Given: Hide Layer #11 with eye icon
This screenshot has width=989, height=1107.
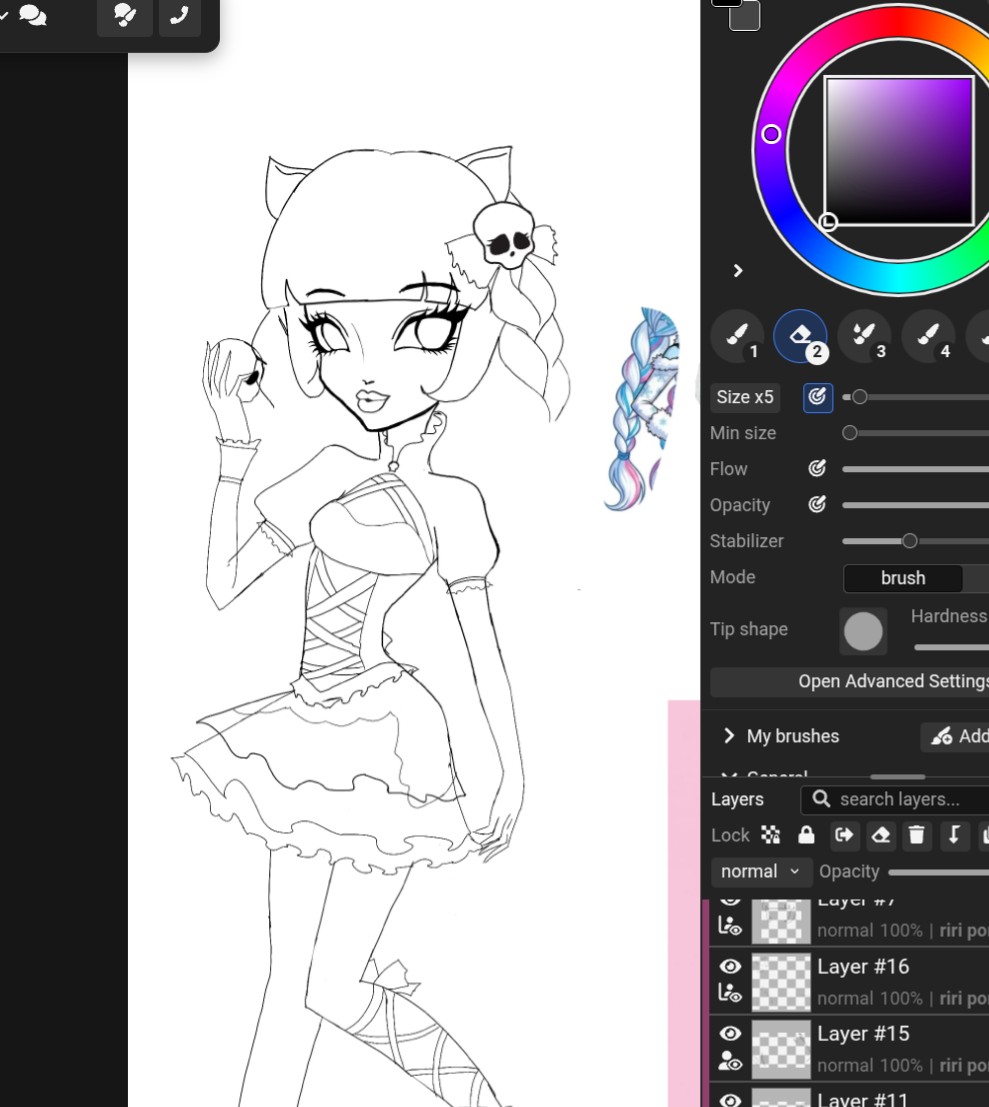Looking at the screenshot, I should 730,1100.
